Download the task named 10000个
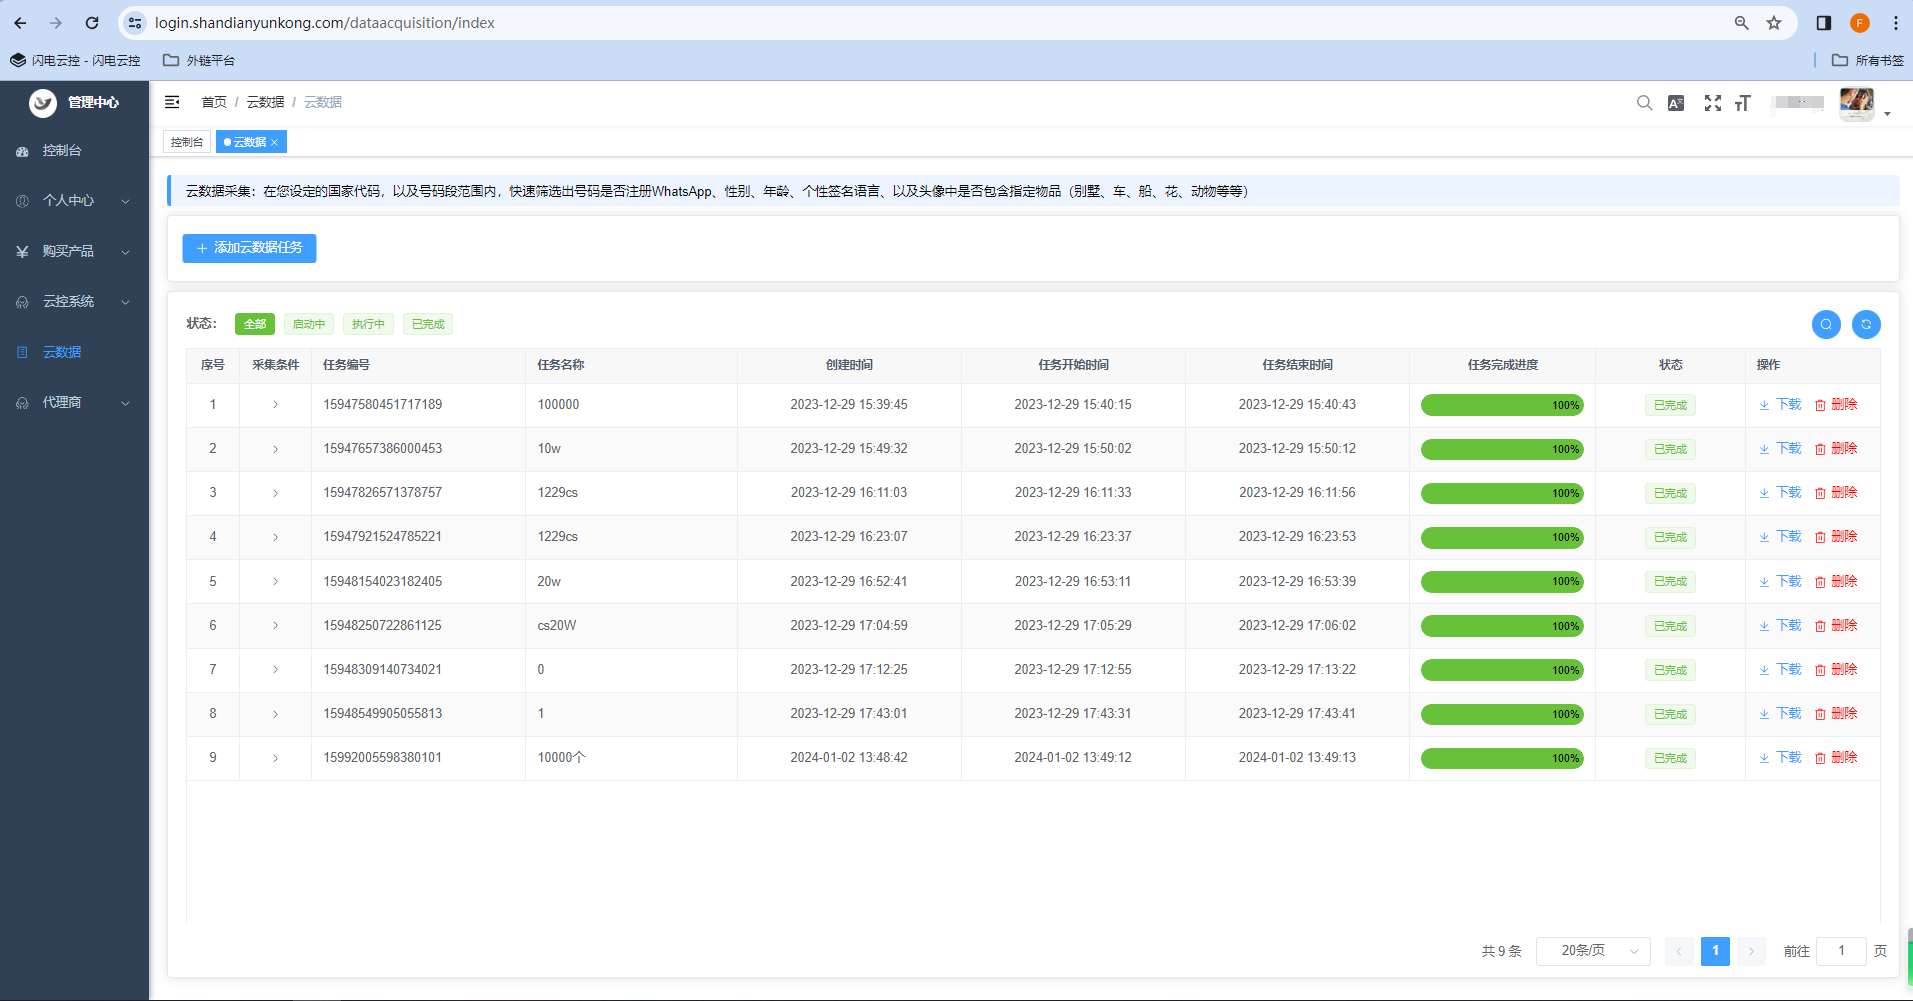Image resolution: width=1913 pixels, height=1001 pixels. [1780, 758]
